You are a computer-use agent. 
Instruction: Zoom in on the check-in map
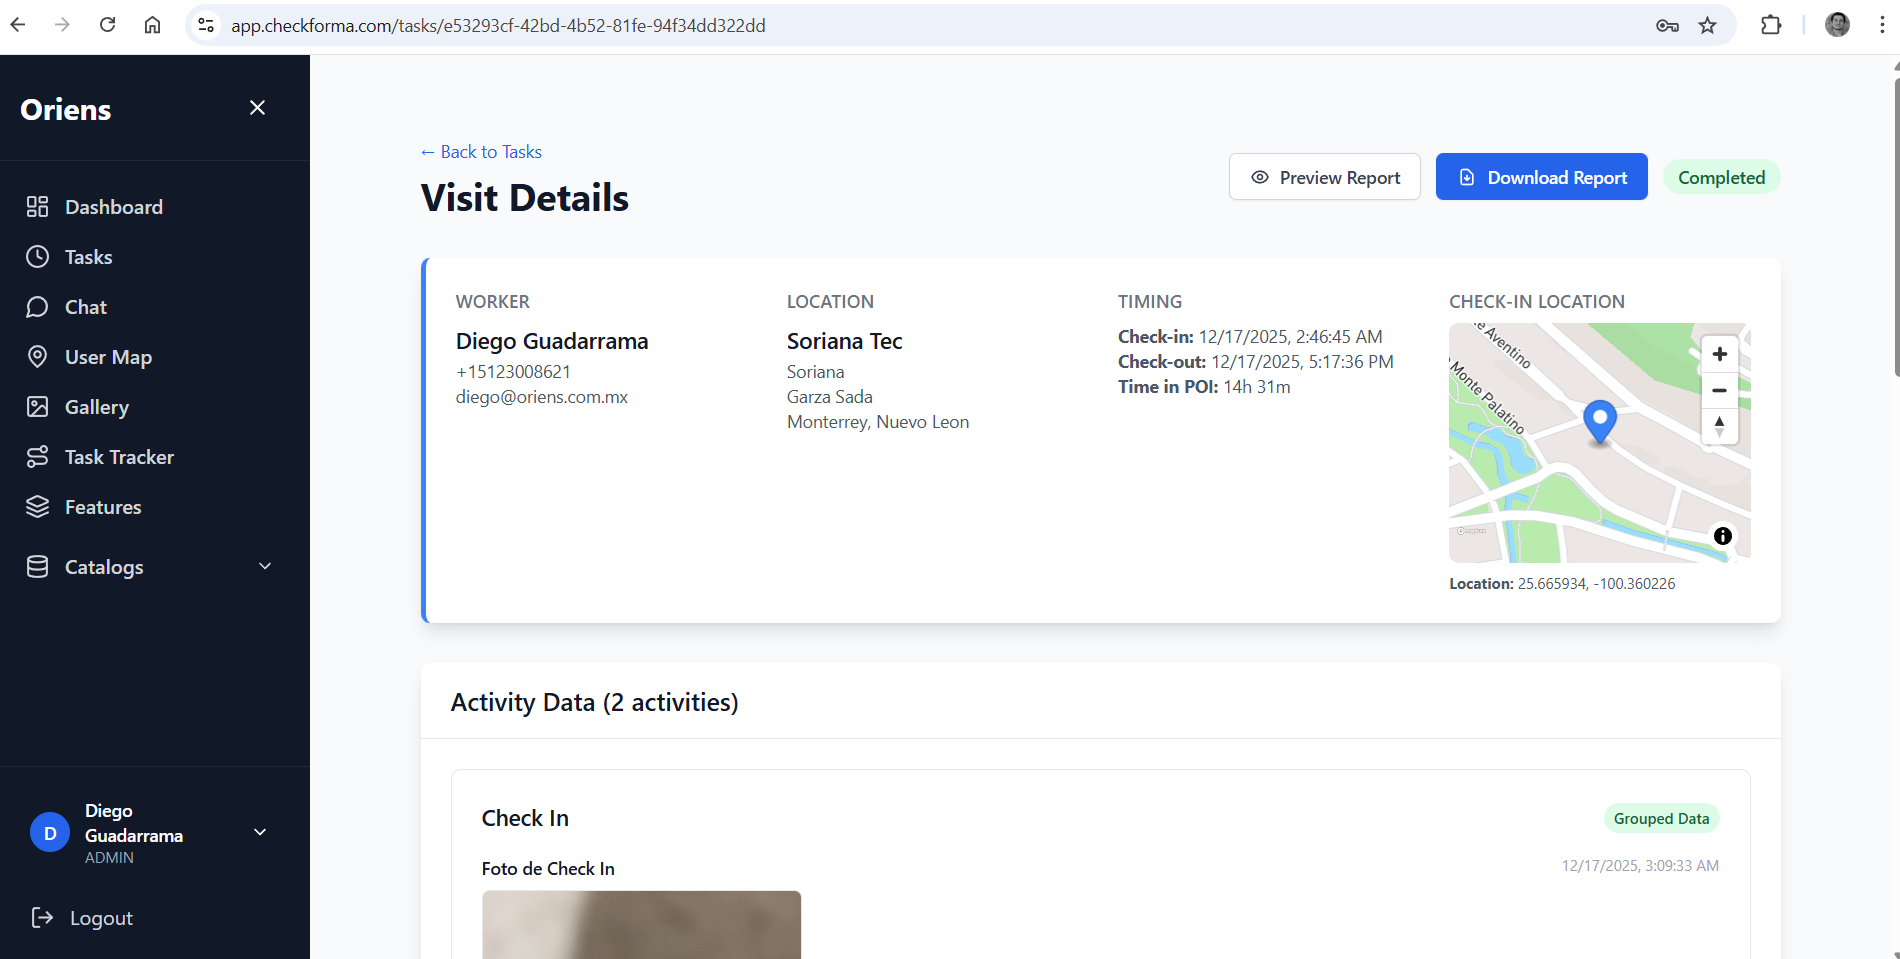[1719, 353]
